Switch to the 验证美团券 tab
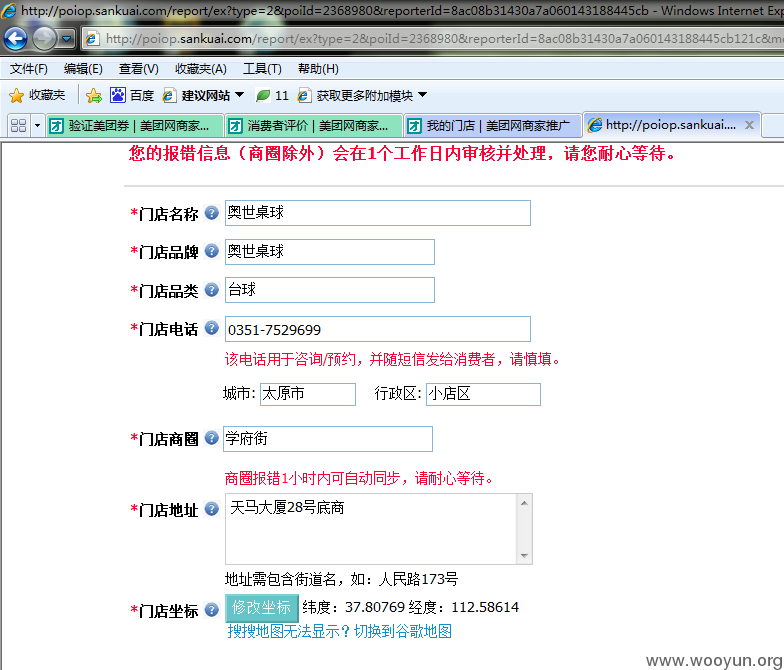 (134, 126)
